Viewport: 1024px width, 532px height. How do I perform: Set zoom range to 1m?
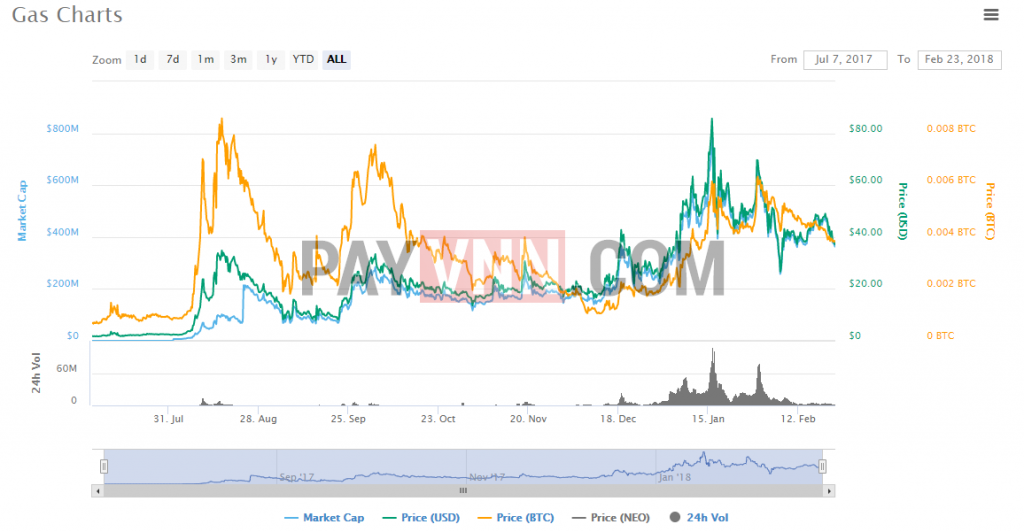click(206, 59)
